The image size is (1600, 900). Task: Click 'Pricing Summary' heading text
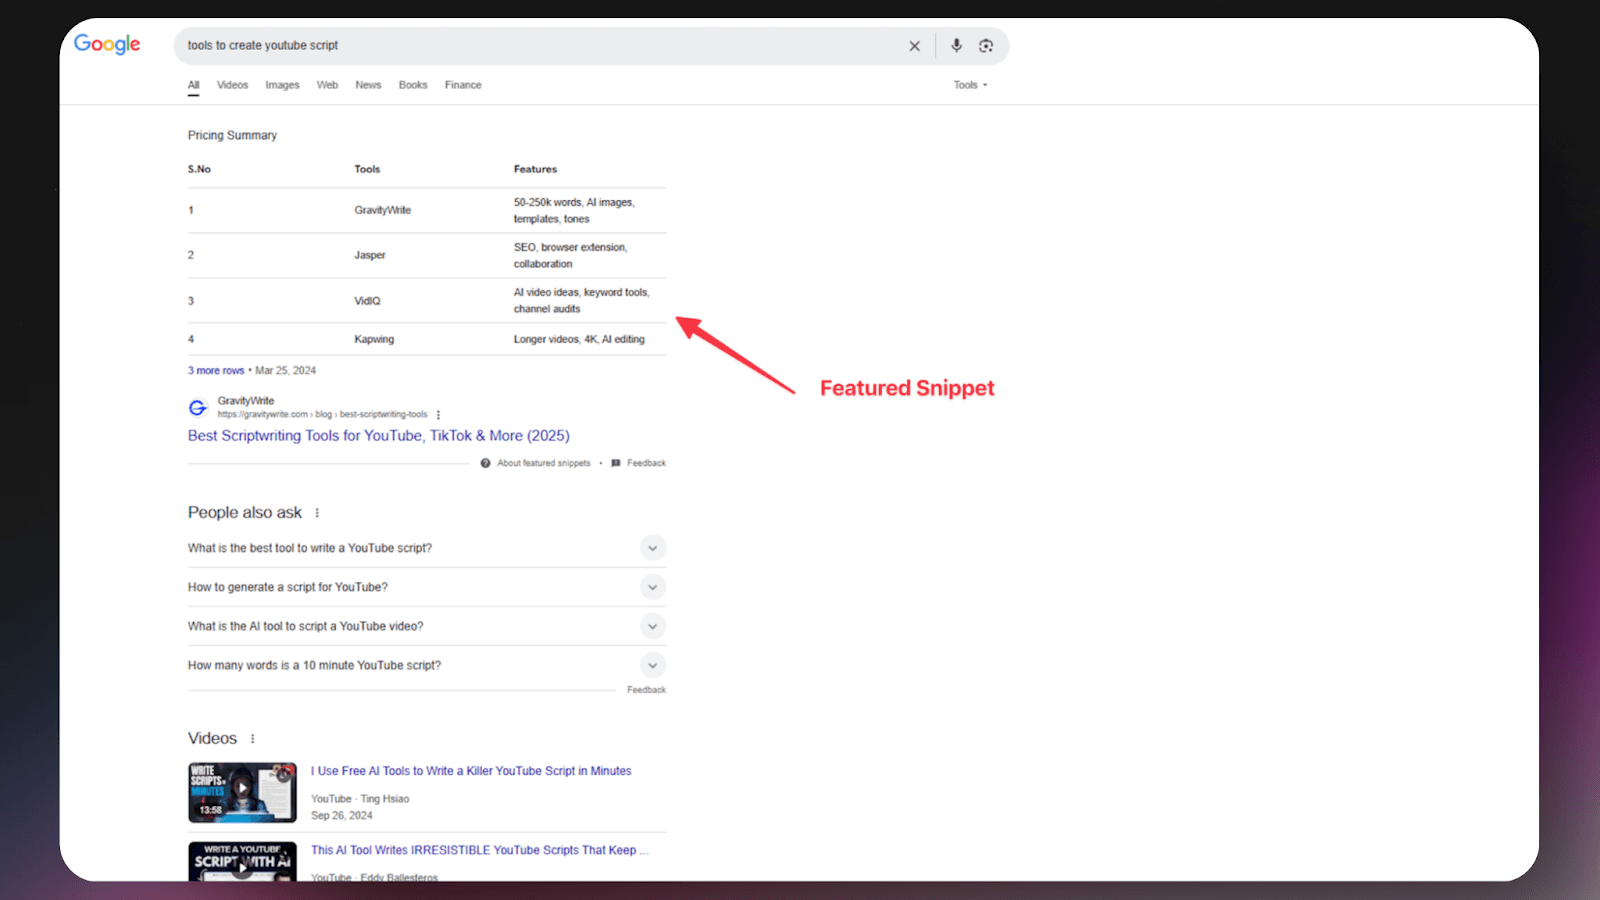coord(232,135)
